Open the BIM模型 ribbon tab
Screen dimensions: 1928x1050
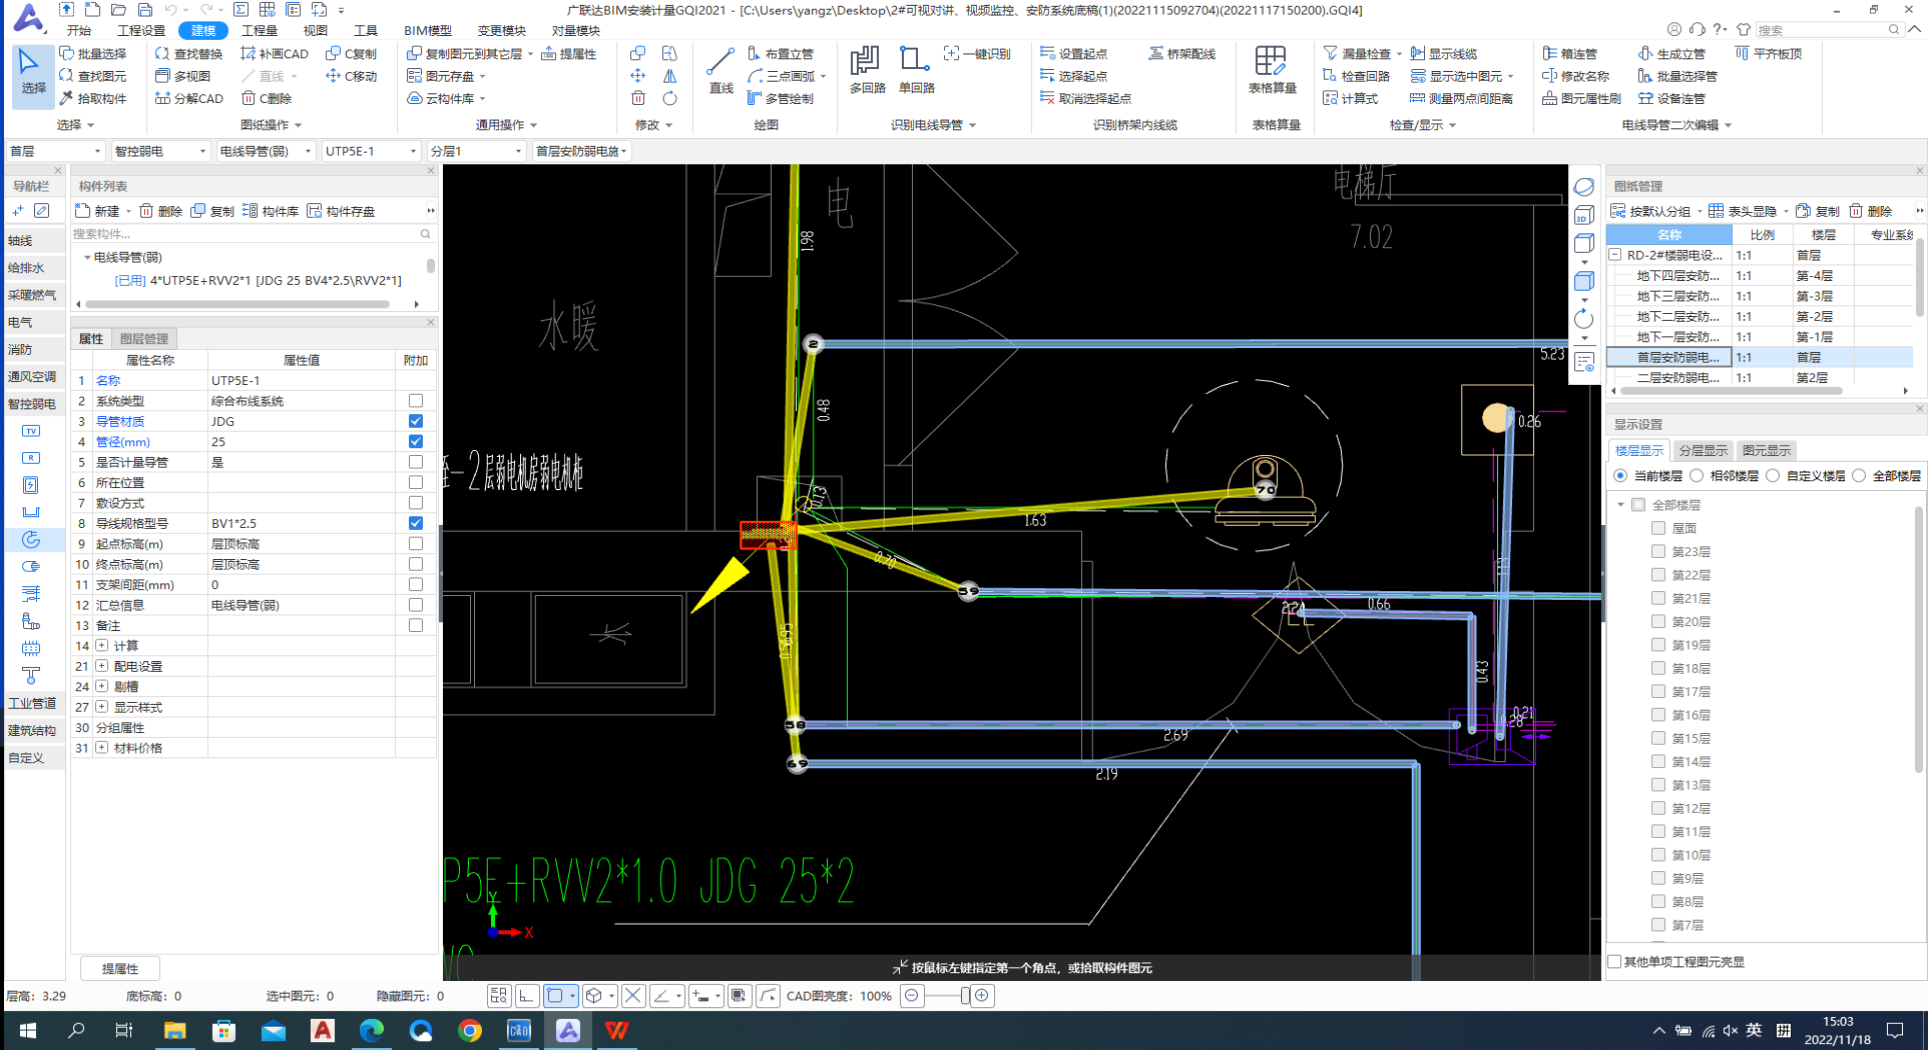click(428, 31)
